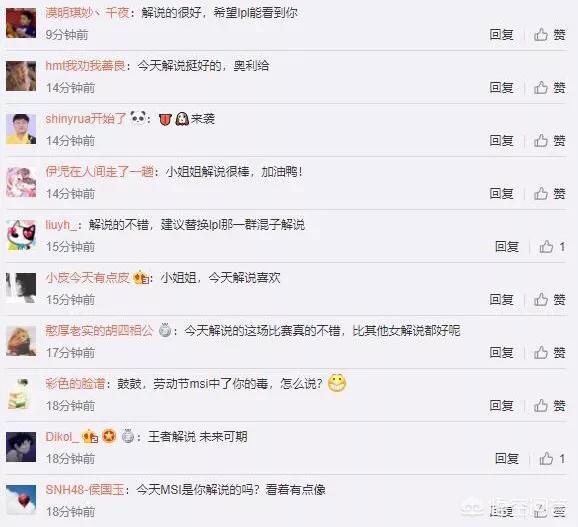This screenshot has height=527, width=578.
Task: Thumbs-up 憨厚老实的胡四相公 comment
Action: (549, 353)
